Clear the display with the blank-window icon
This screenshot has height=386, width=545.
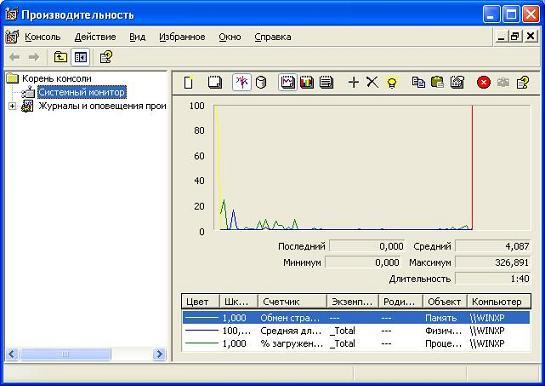point(214,83)
